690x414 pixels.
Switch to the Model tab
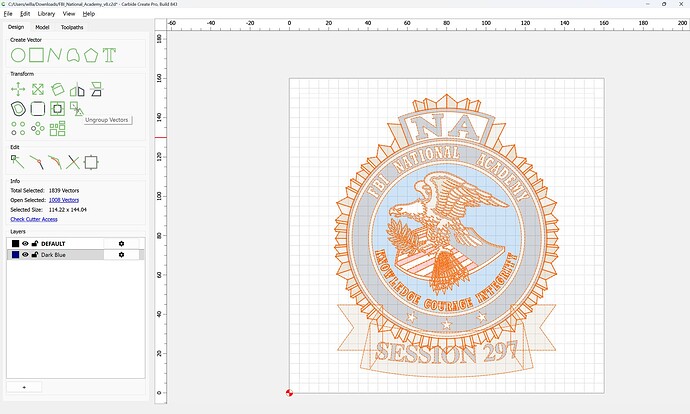pyautogui.click(x=42, y=27)
